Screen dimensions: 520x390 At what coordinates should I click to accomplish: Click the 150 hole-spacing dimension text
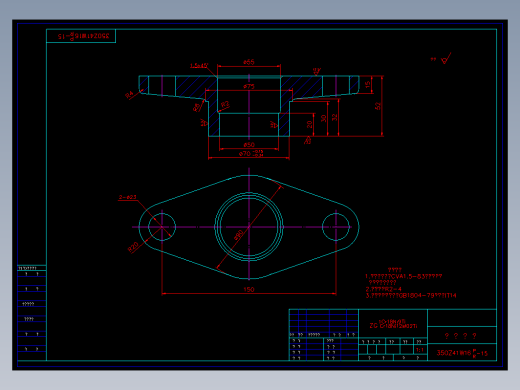[249, 289]
